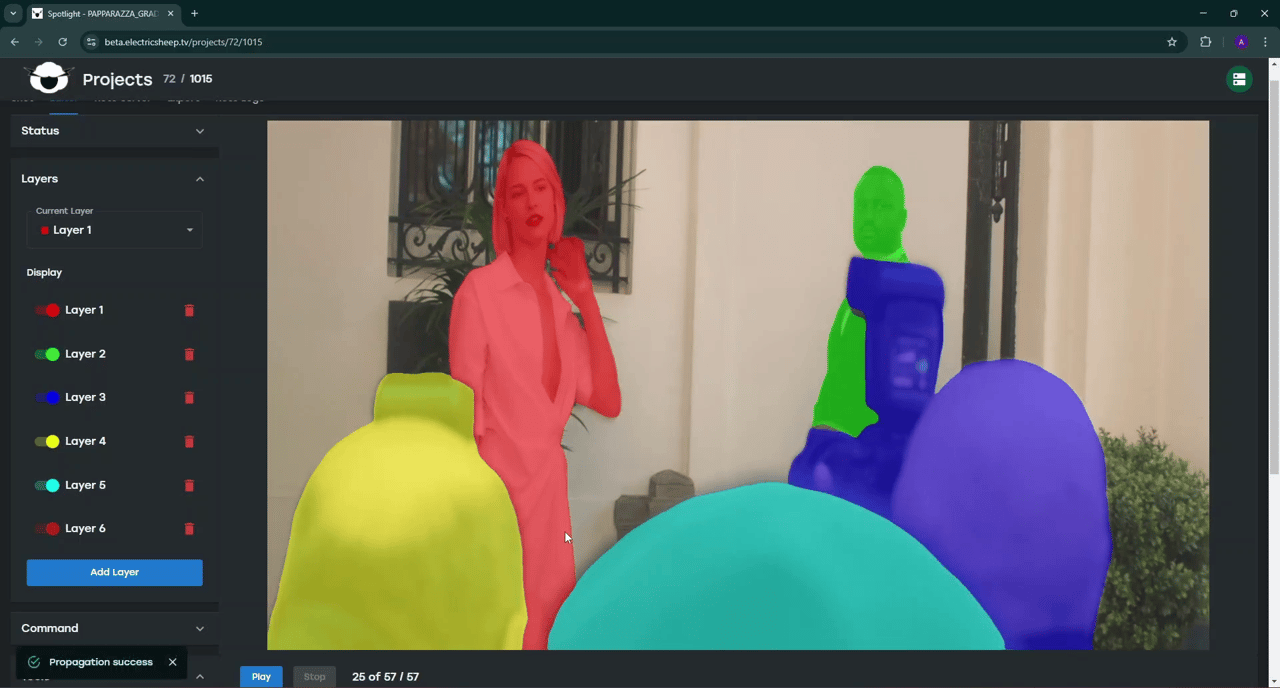Open the browser extensions puzzle icon
The image size is (1280, 688).
[1205, 42]
